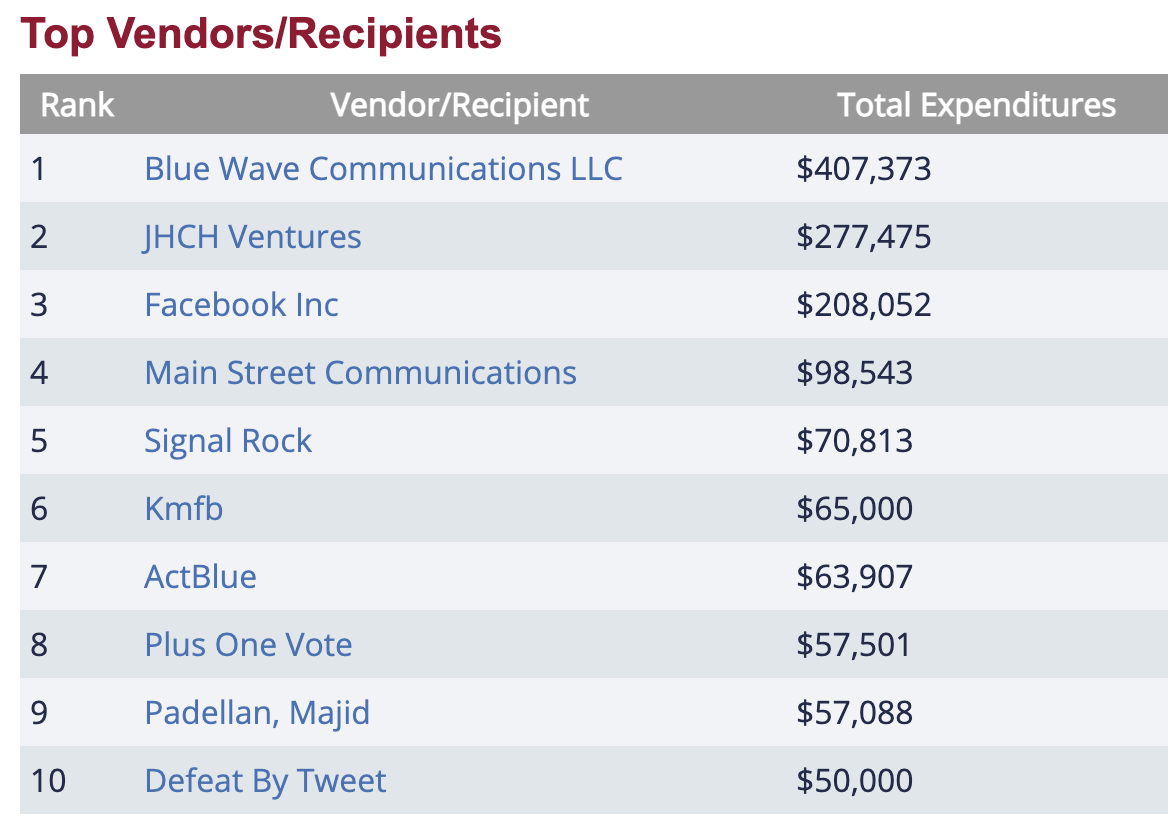The width and height of the screenshot is (1174, 826).
Task: Select the $98,543 expenditure cell
Action: [x=854, y=372]
